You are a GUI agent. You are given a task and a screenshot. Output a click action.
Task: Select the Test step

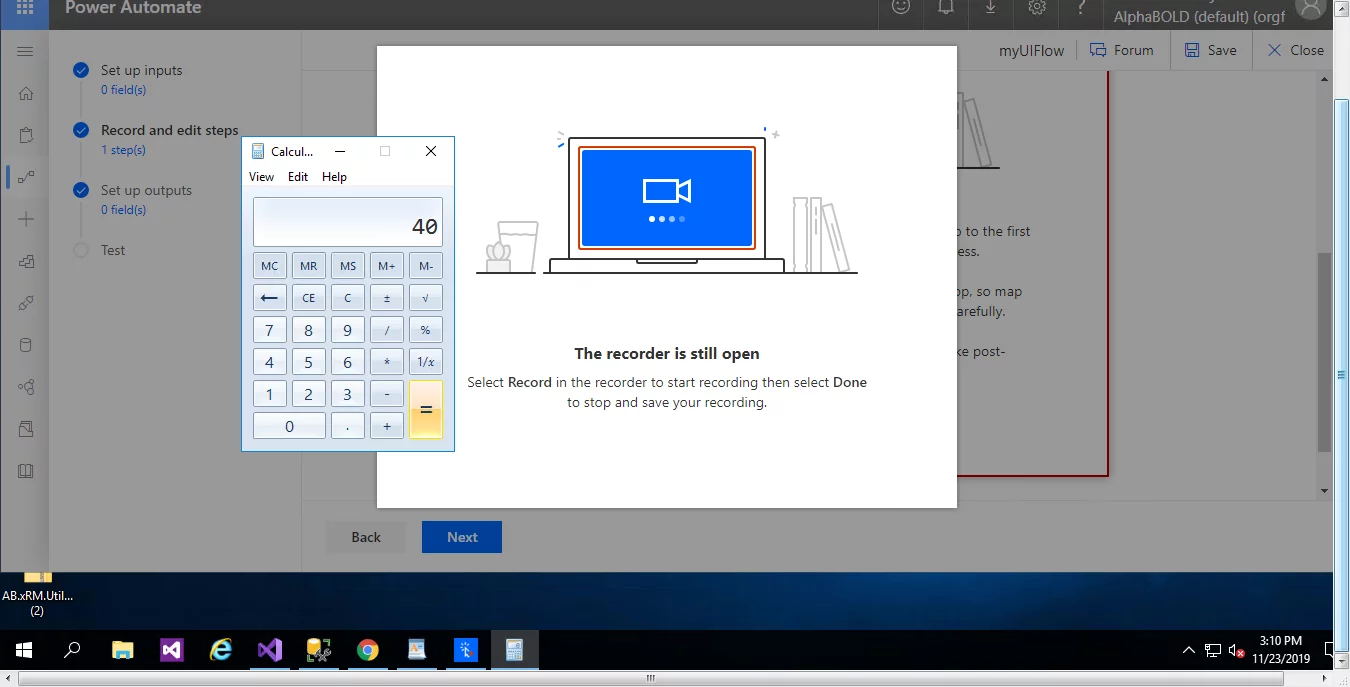113,250
